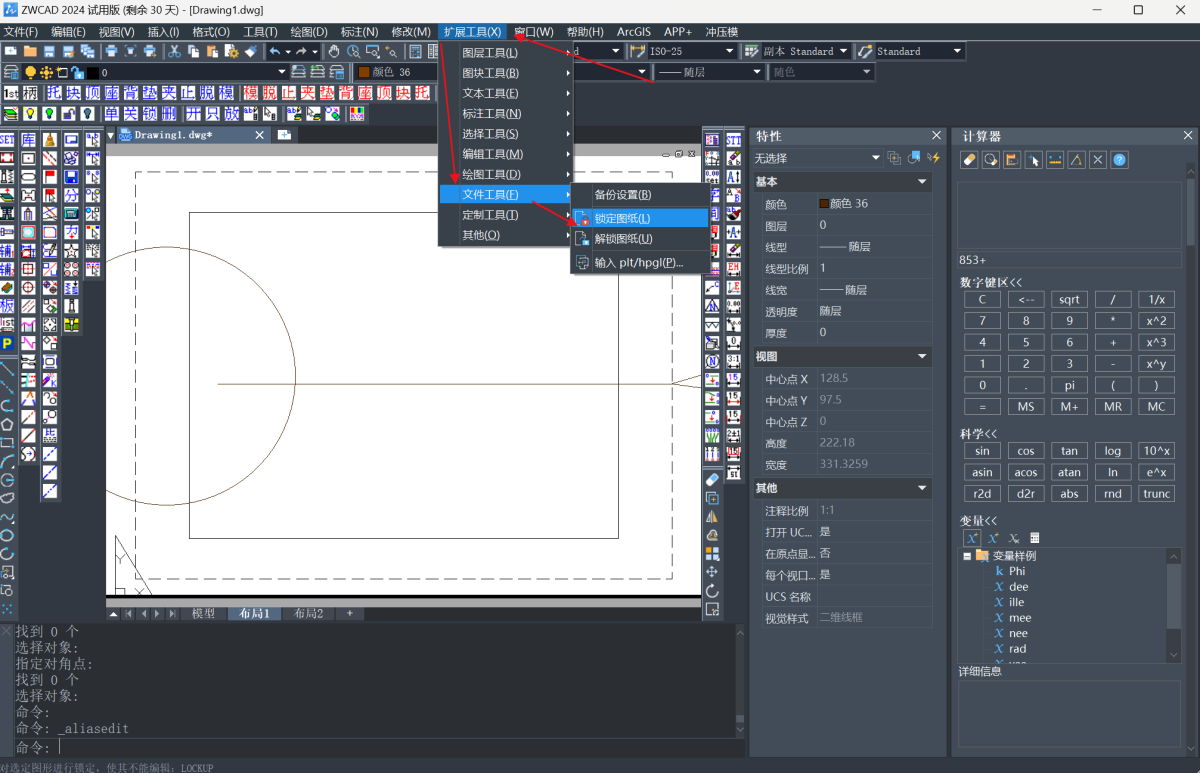Select the Pan hand tool
1200x773 pixels.
point(333,51)
